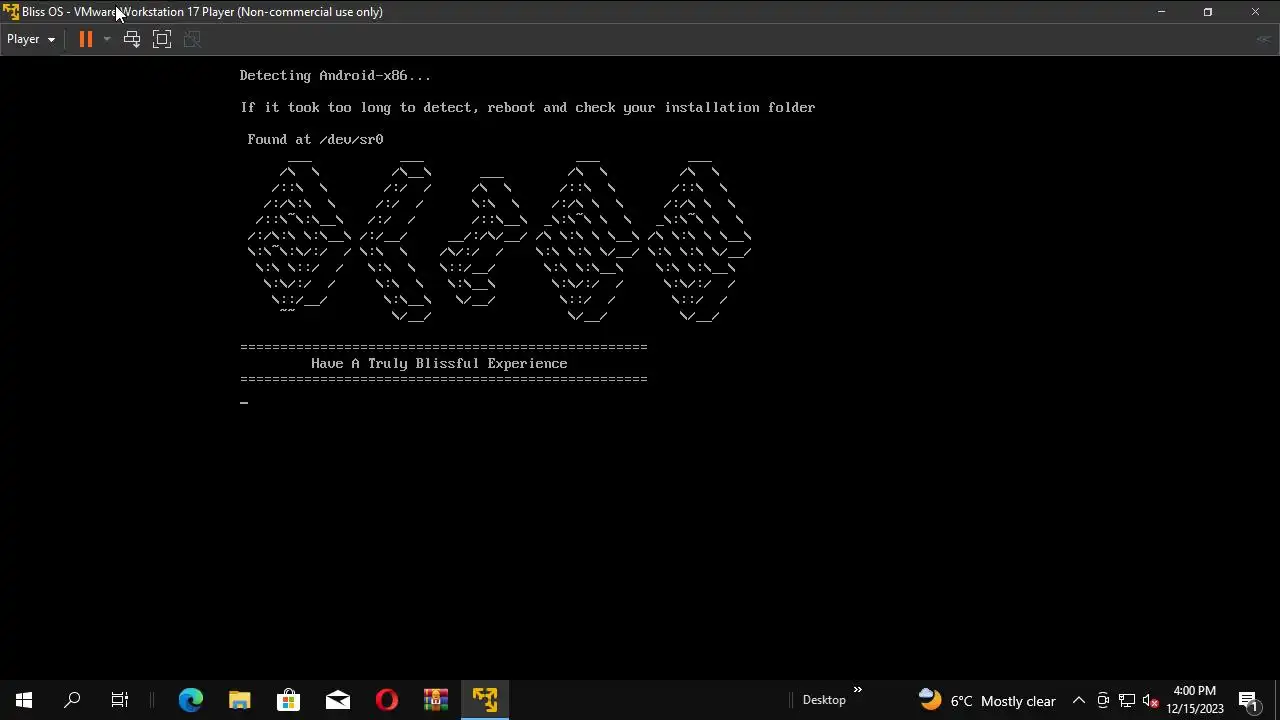
Task: Open network status tray icon
Action: tap(1127, 700)
